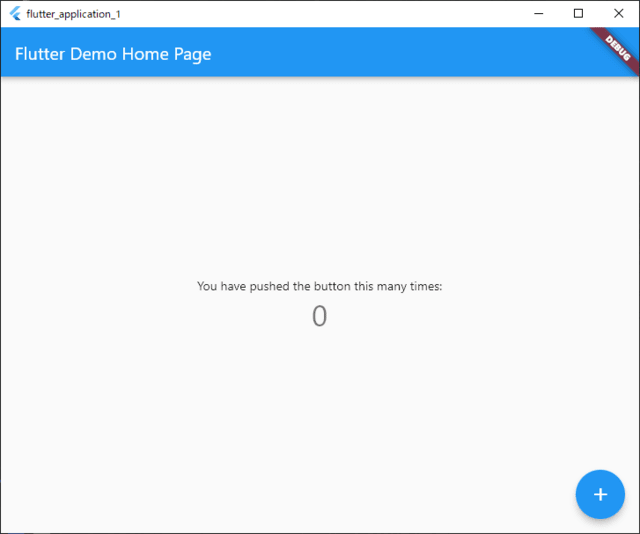Screen dimensions: 640x534
Task: Click the red DEBUG corner banner
Action: click(x=616, y=48)
